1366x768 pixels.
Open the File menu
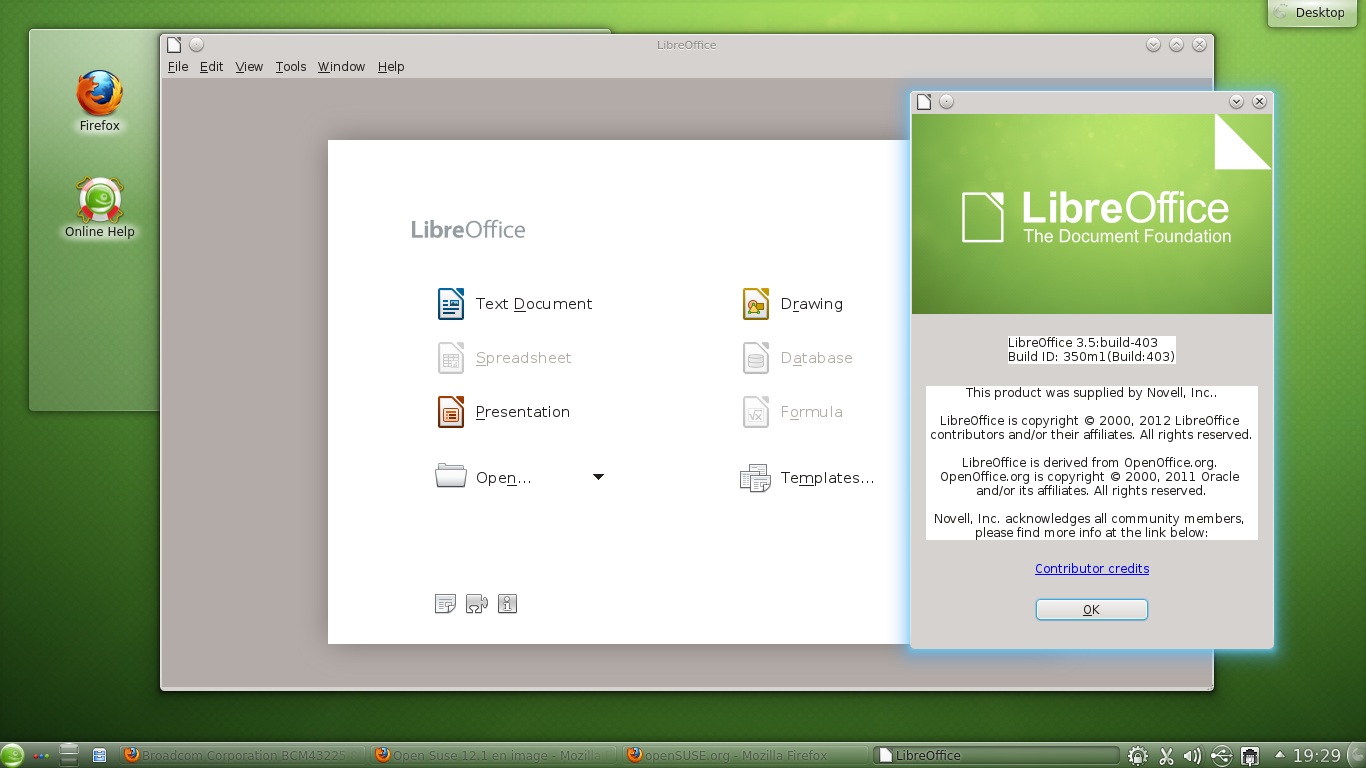point(178,66)
